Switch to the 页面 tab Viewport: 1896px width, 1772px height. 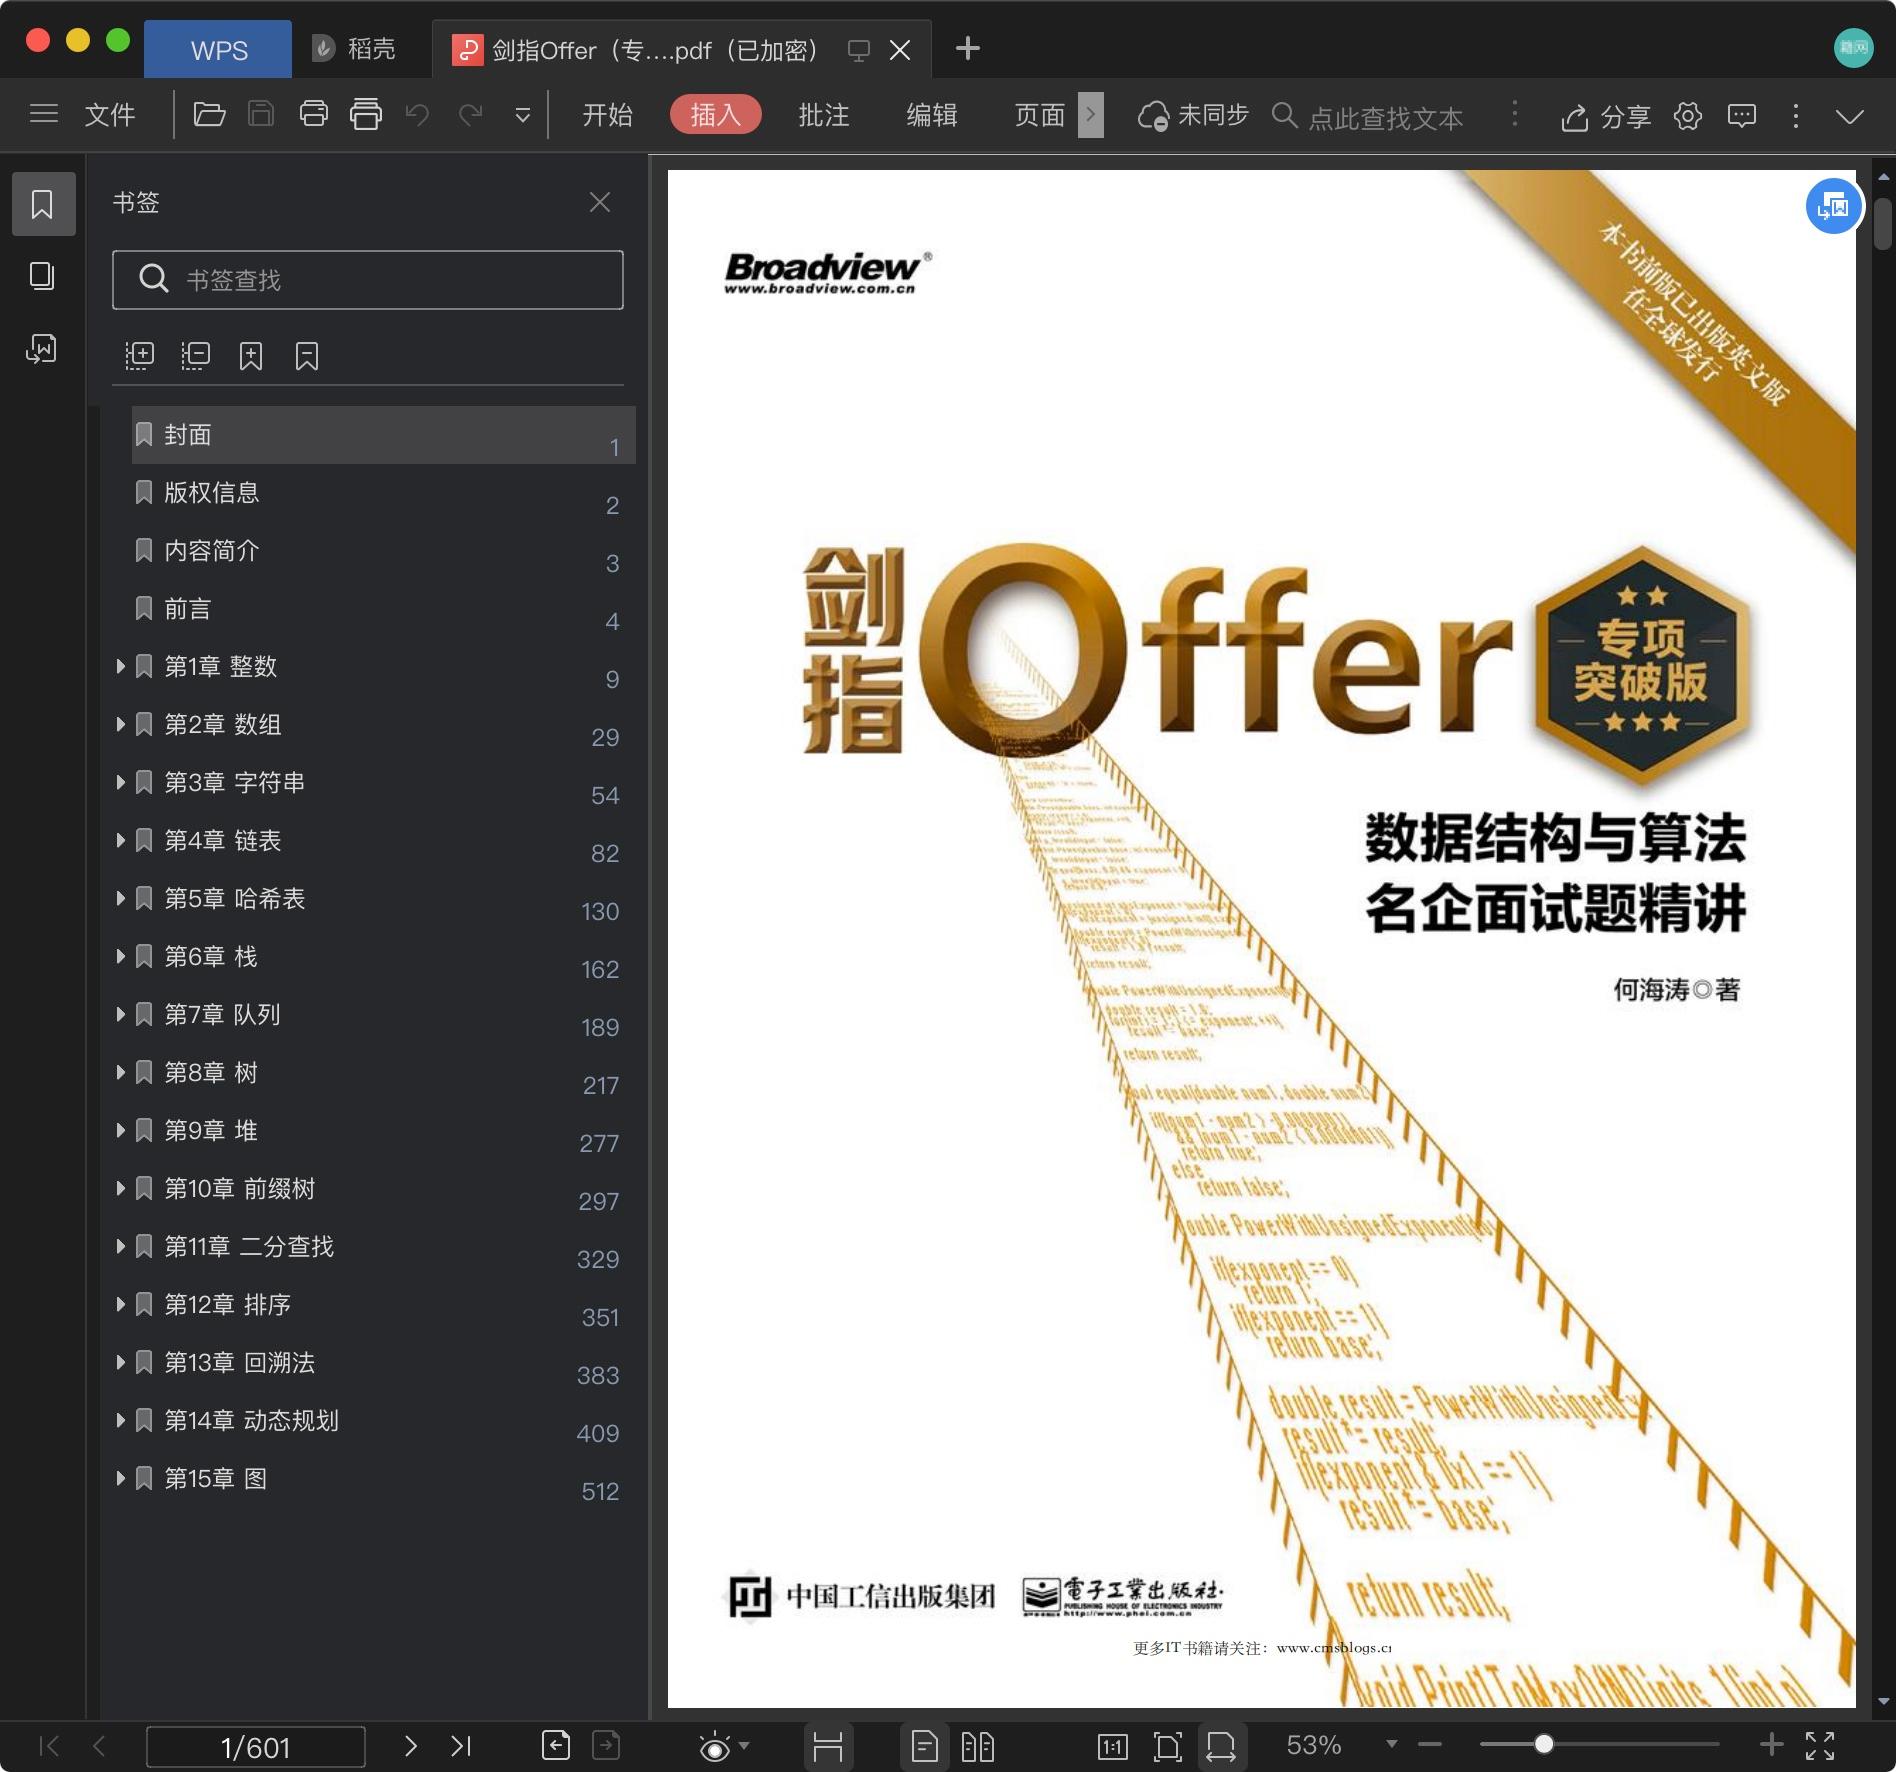tap(1040, 115)
